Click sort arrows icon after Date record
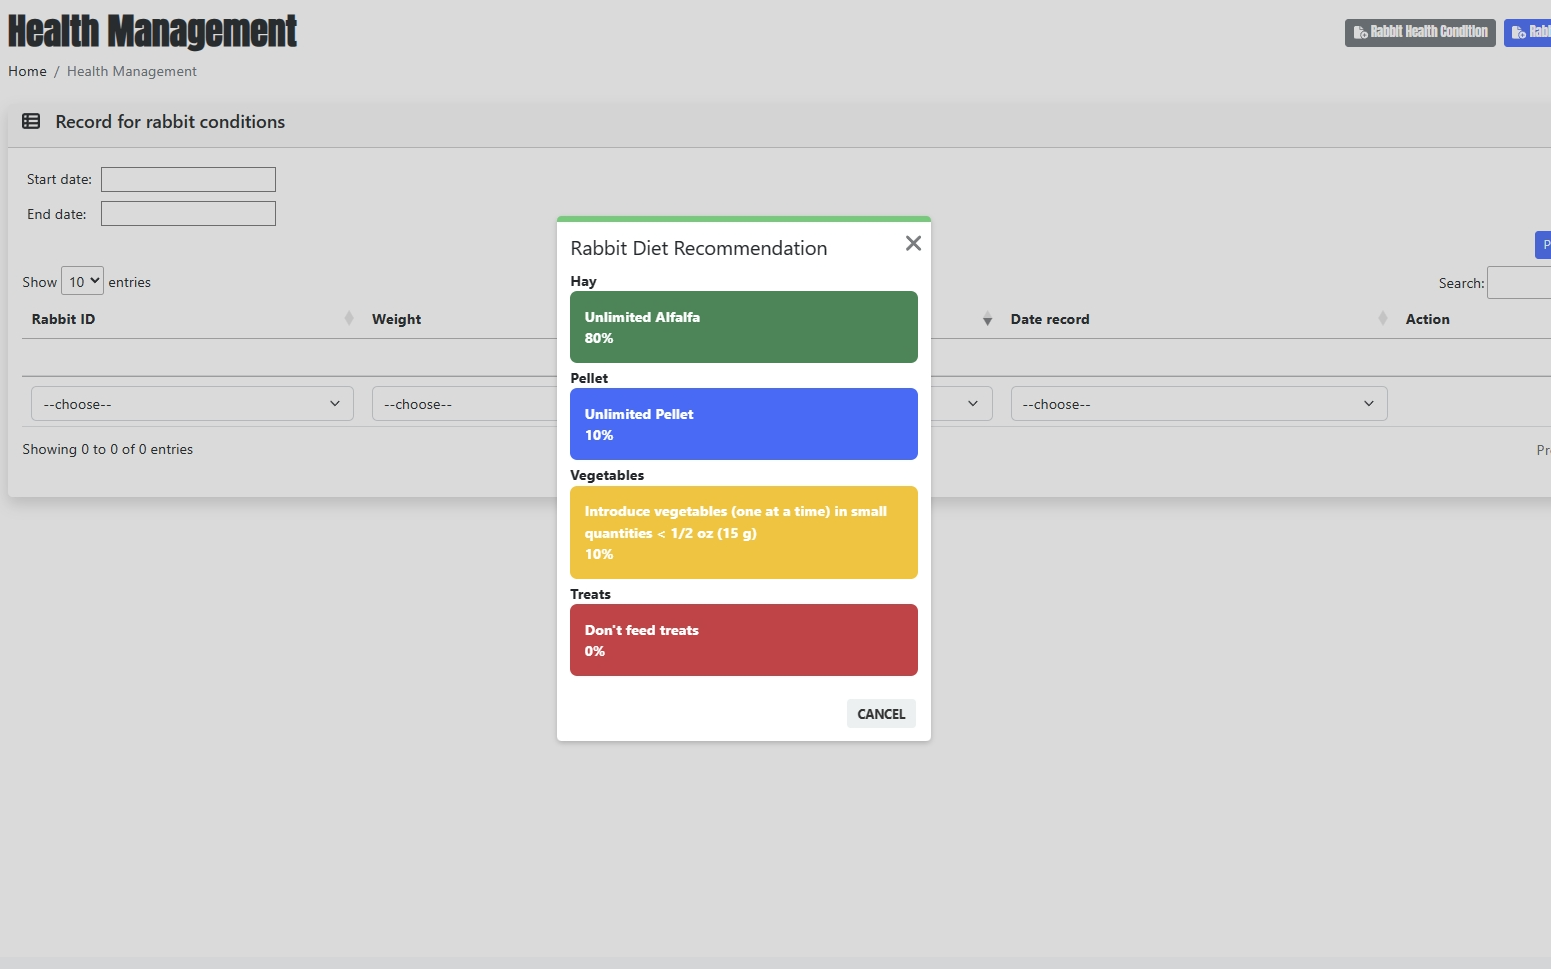Viewport: 1551px width, 969px height. (x=1382, y=319)
